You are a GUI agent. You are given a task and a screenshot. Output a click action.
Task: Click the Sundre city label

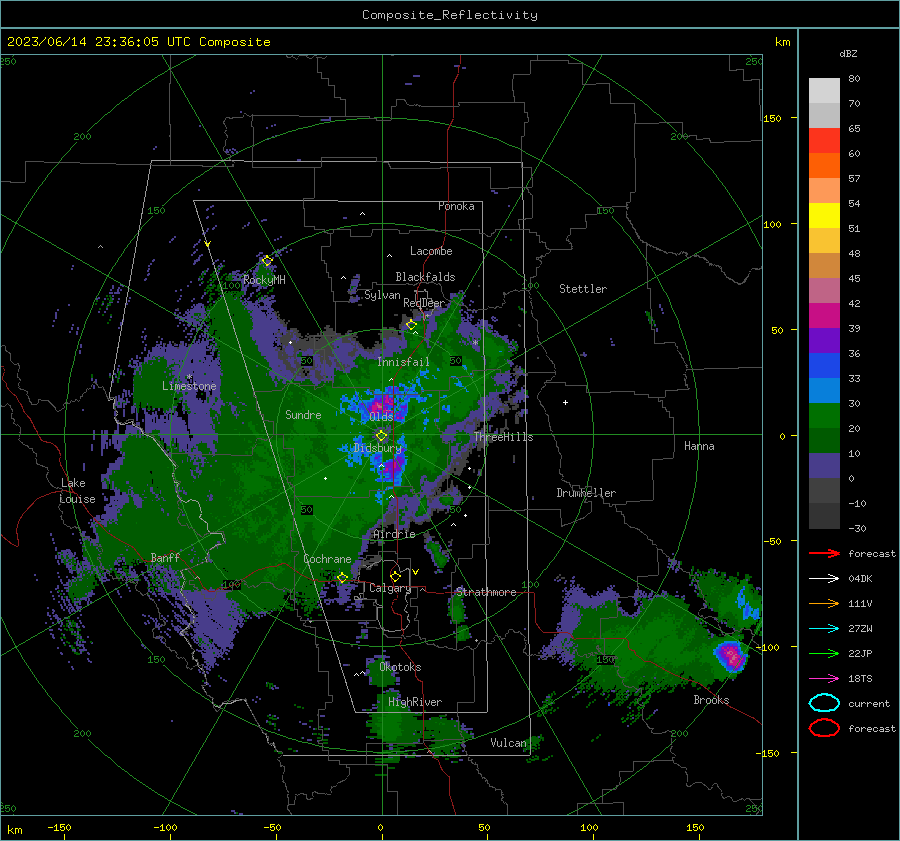(x=303, y=414)
